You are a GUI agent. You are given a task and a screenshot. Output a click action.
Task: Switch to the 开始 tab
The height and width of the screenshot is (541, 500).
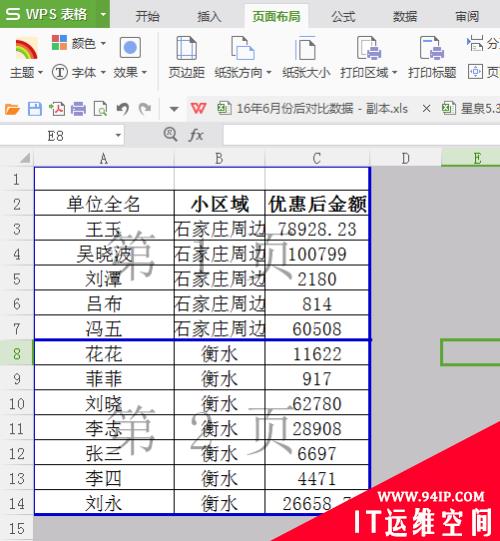click(147, 16)
